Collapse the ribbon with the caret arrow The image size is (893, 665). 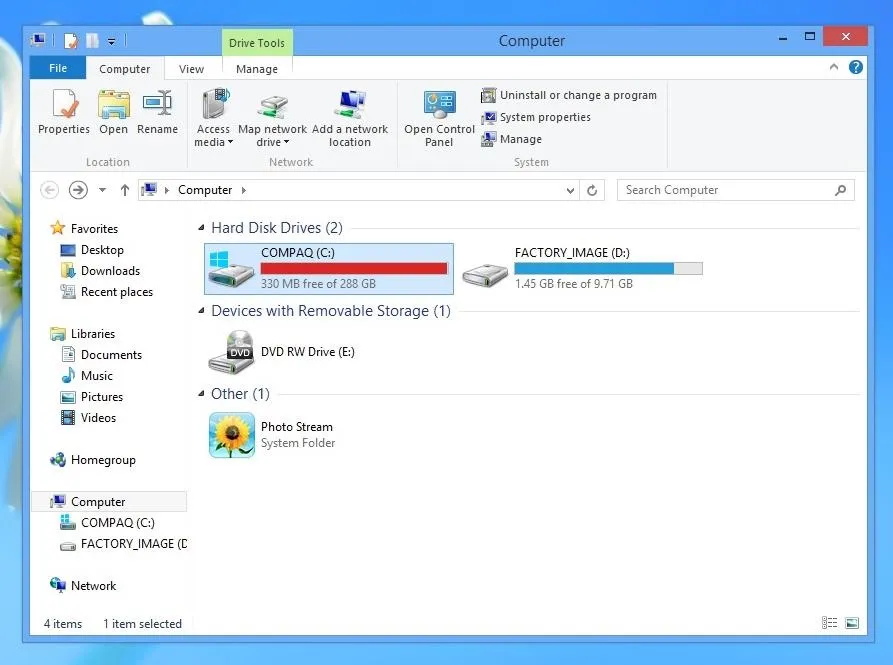coord(834,67)
